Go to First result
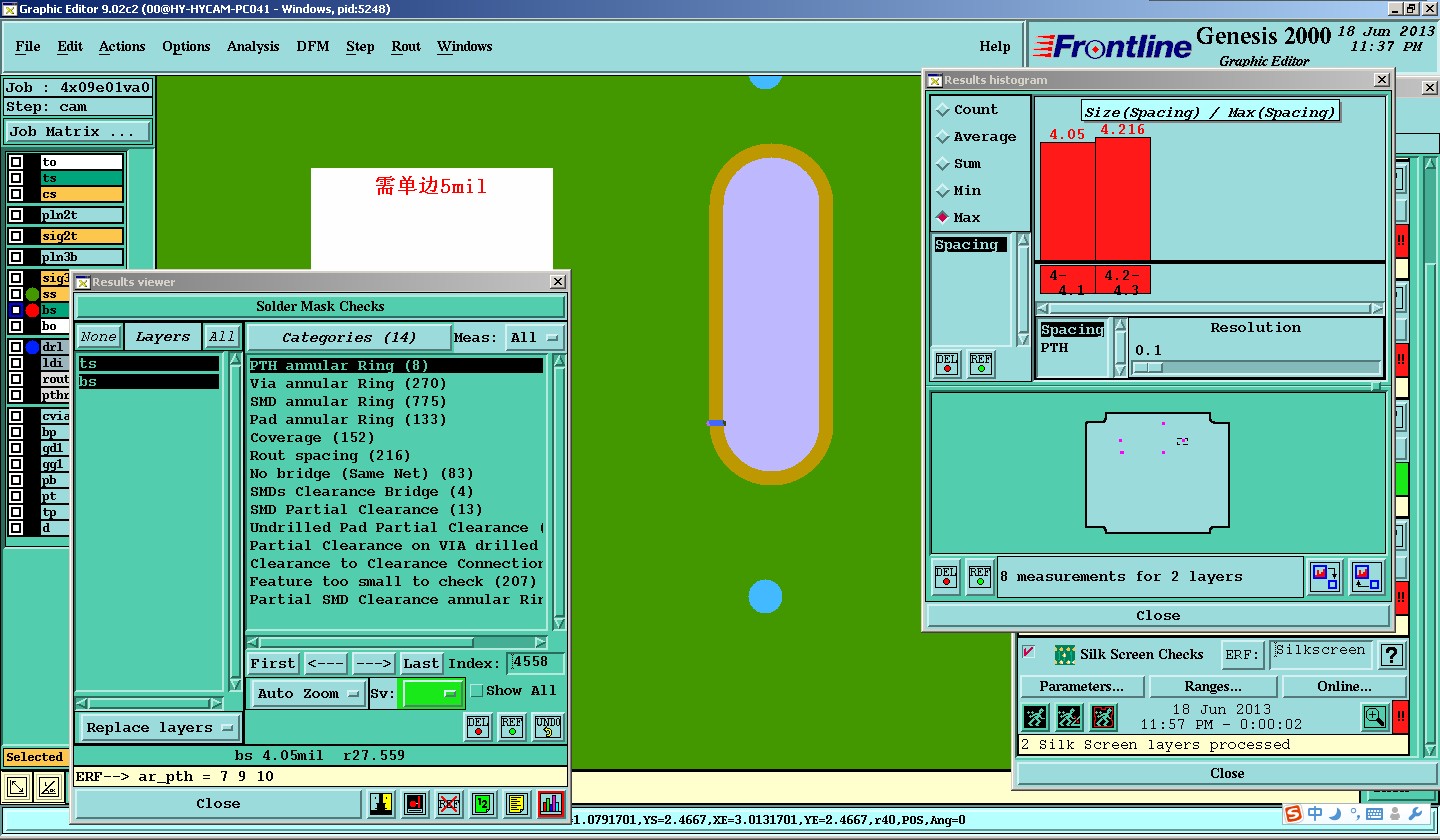1440x840 pixels. 273,663
